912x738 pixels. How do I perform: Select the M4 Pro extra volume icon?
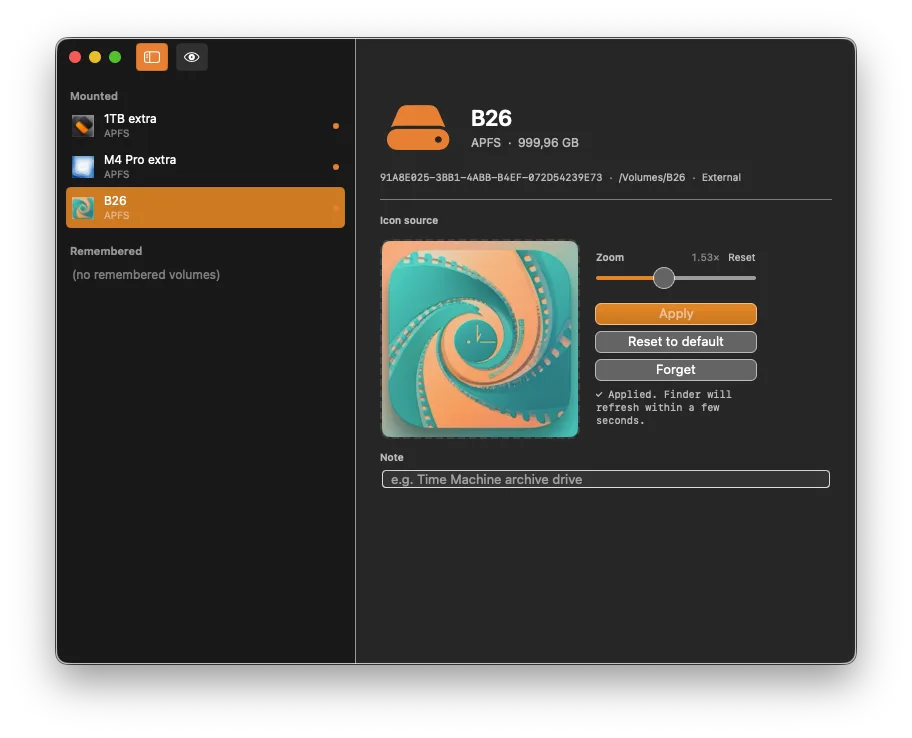(x=83, y=166)
